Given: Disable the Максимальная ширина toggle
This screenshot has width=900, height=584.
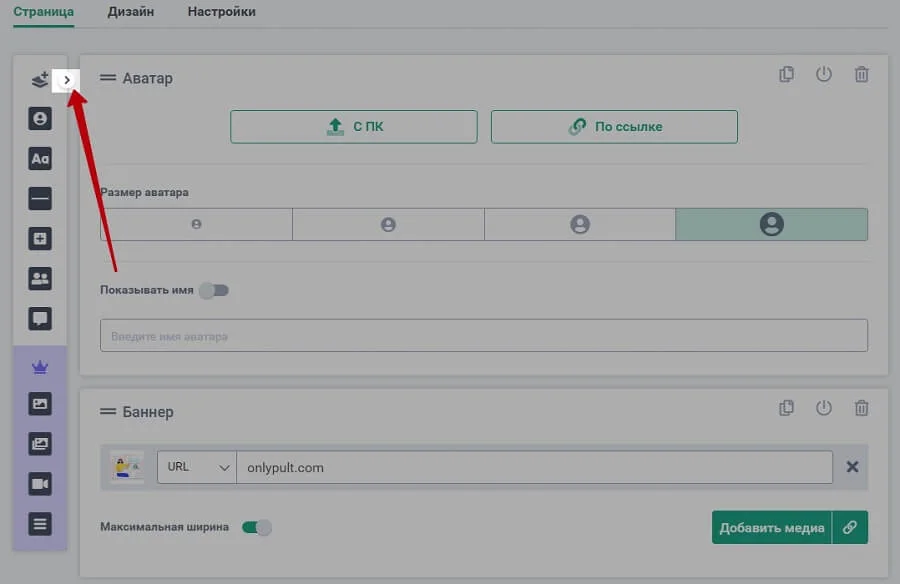Looking at the screenshot, I should pyautogui.click(x=257, y=527).
